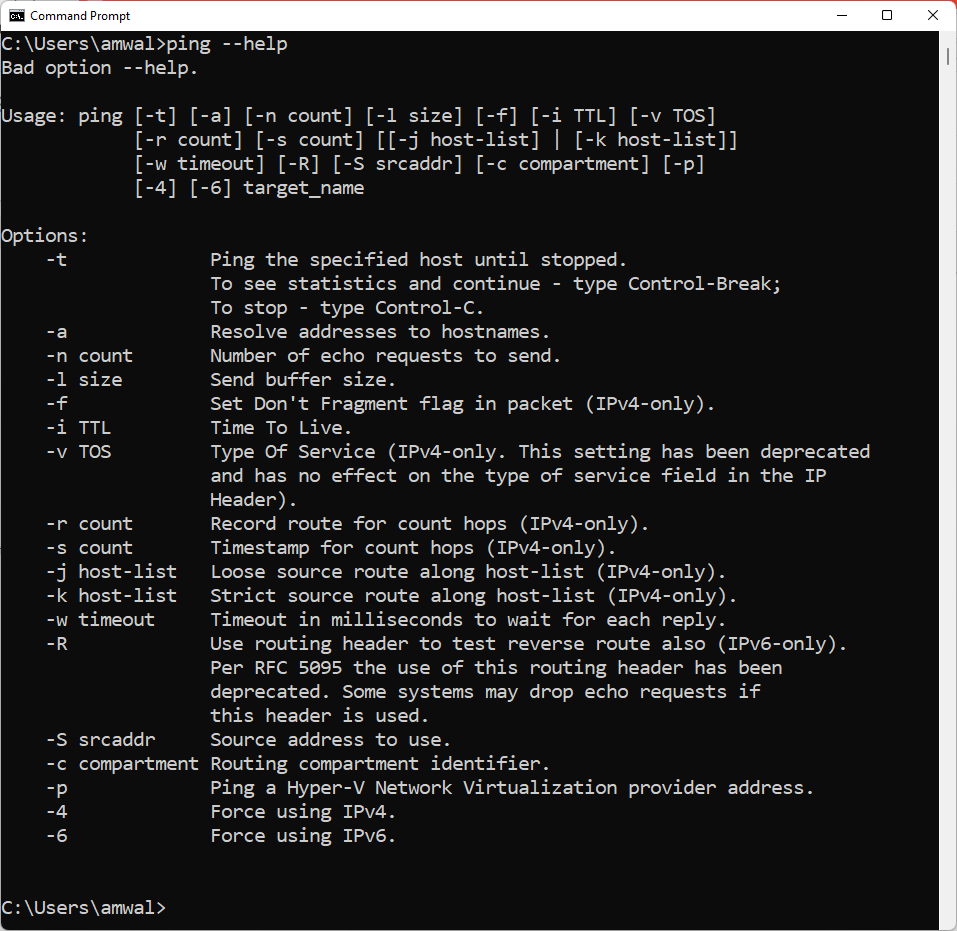Image resolution: width=957 pixels, height=931 pixels.
Task: Click the vertical scrollbar thumb
Action: click(948, 57)
